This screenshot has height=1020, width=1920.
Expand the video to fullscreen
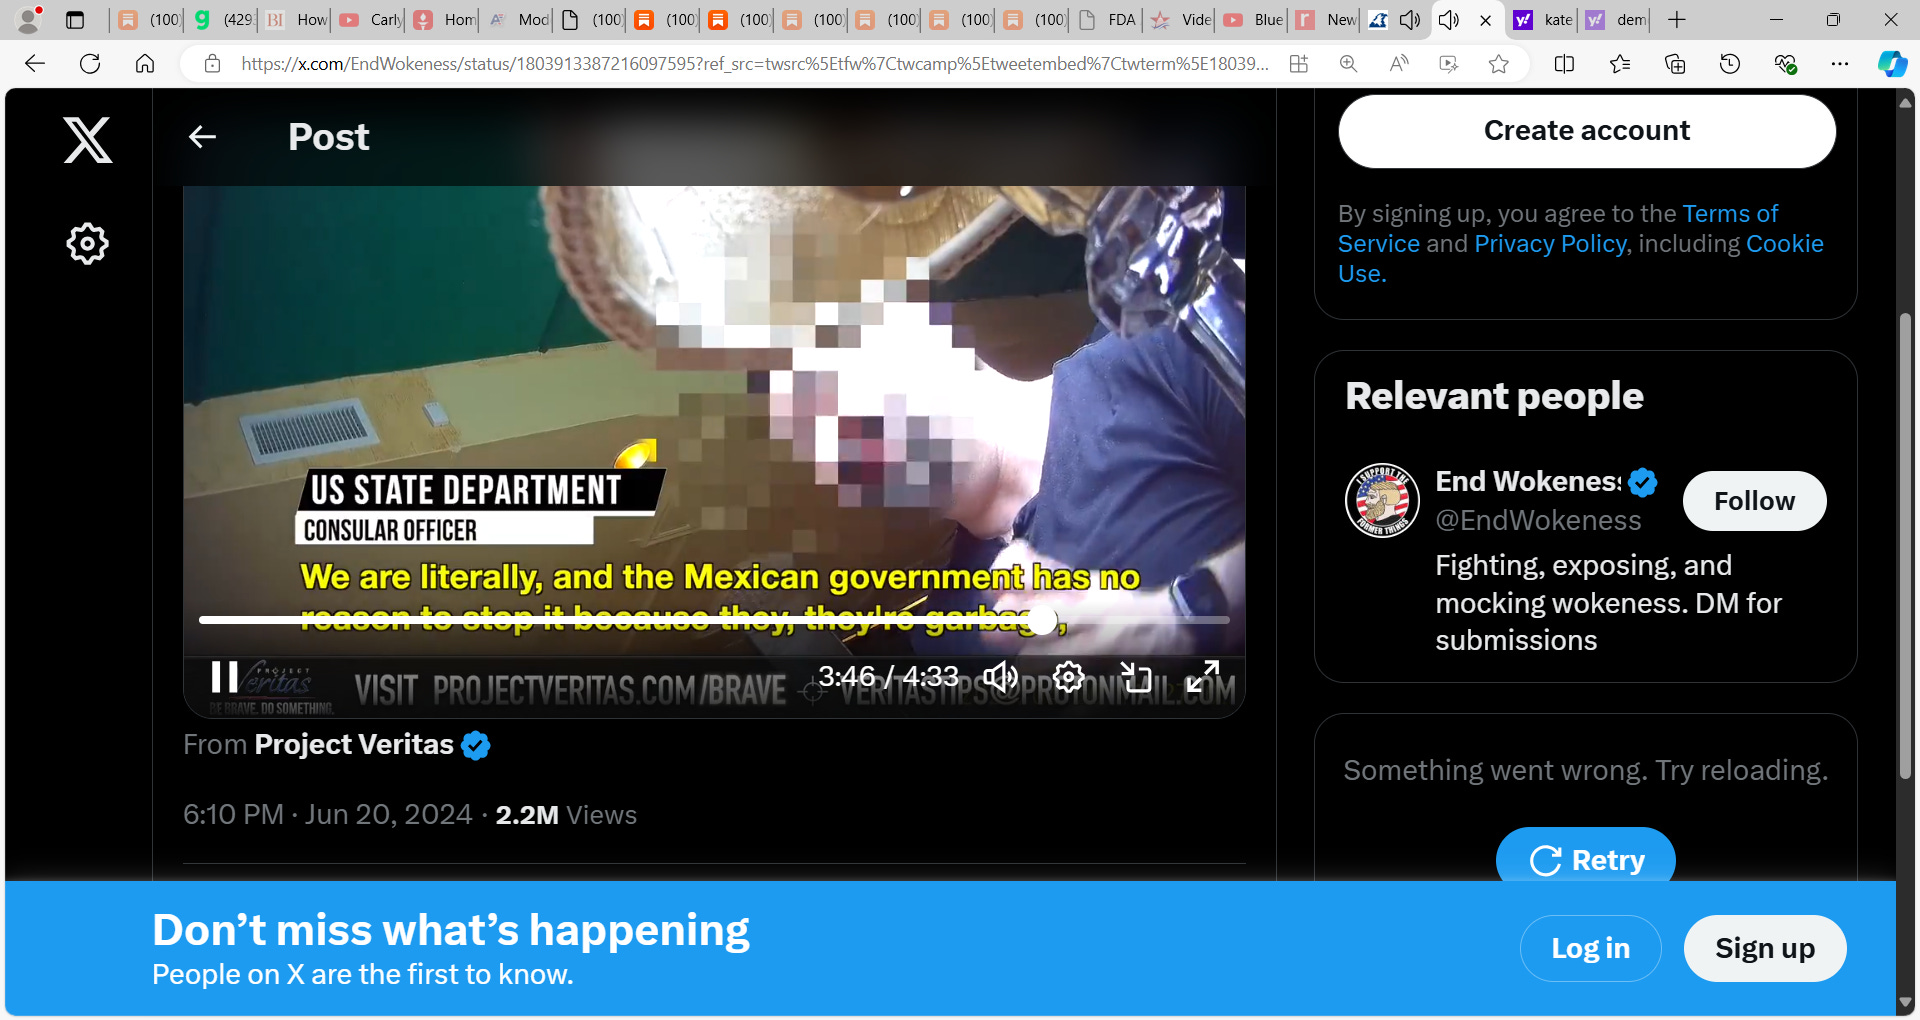1203,677
